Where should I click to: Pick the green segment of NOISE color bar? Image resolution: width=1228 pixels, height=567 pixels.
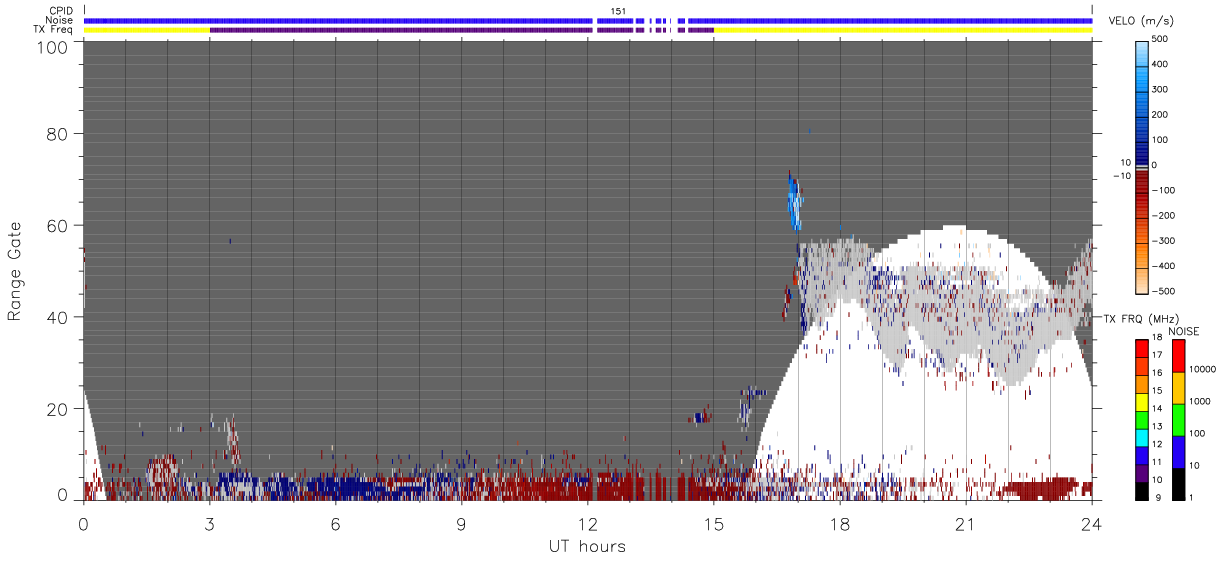click(1178, 419)
